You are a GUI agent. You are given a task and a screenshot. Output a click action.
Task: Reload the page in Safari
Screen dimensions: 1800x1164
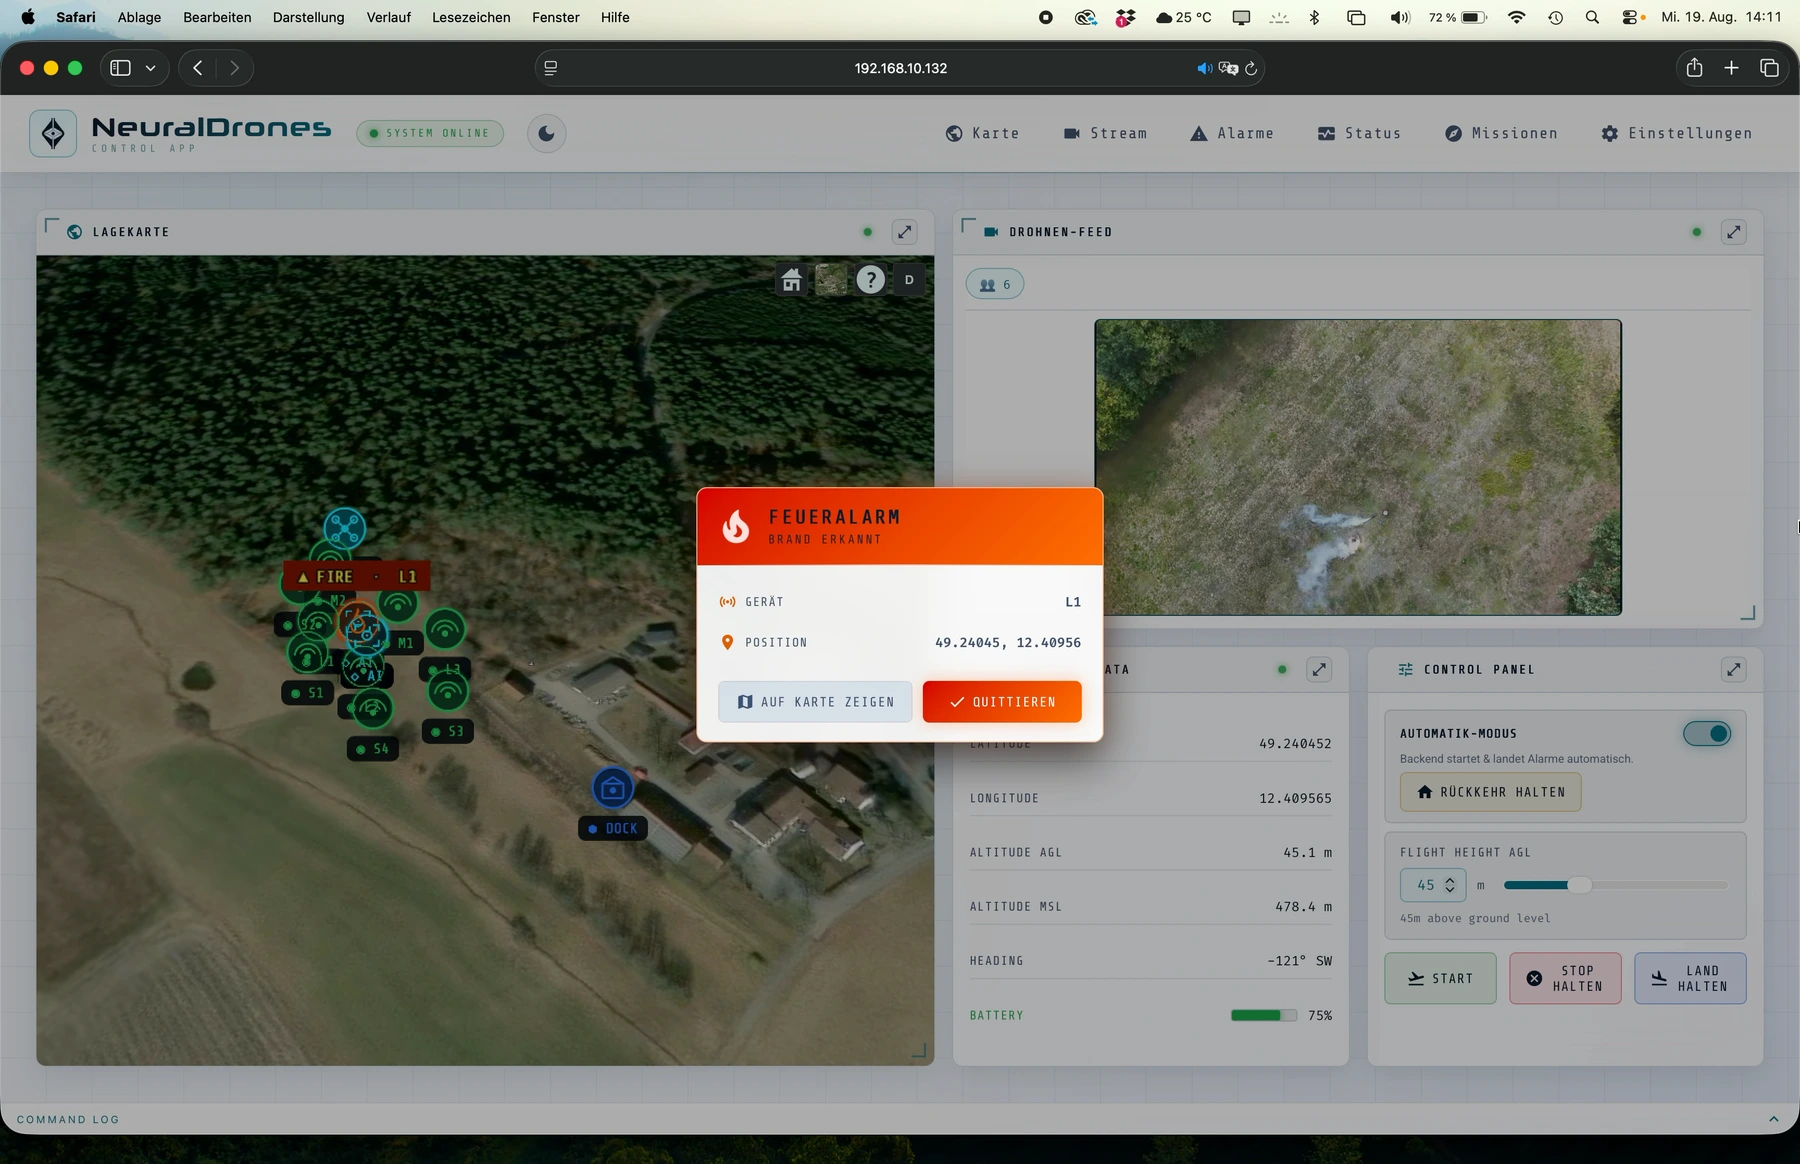(x=1251, y=68)
